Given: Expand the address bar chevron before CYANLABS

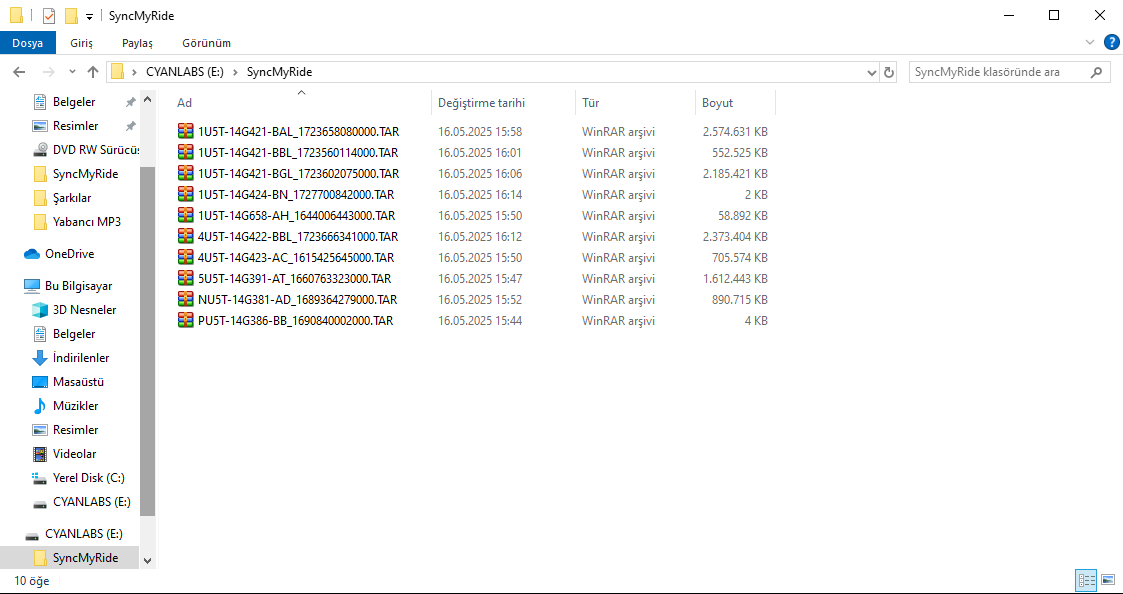Looking at the screenshot, I should [135, 72].
